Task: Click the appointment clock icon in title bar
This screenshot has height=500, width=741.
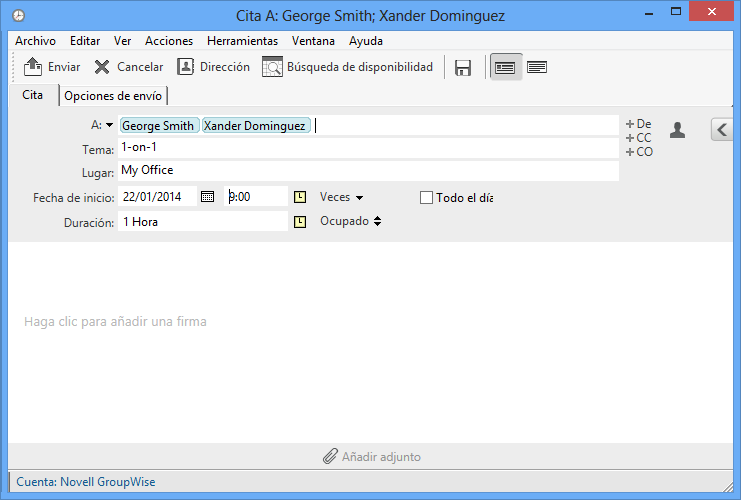Action: pos(18,16)
